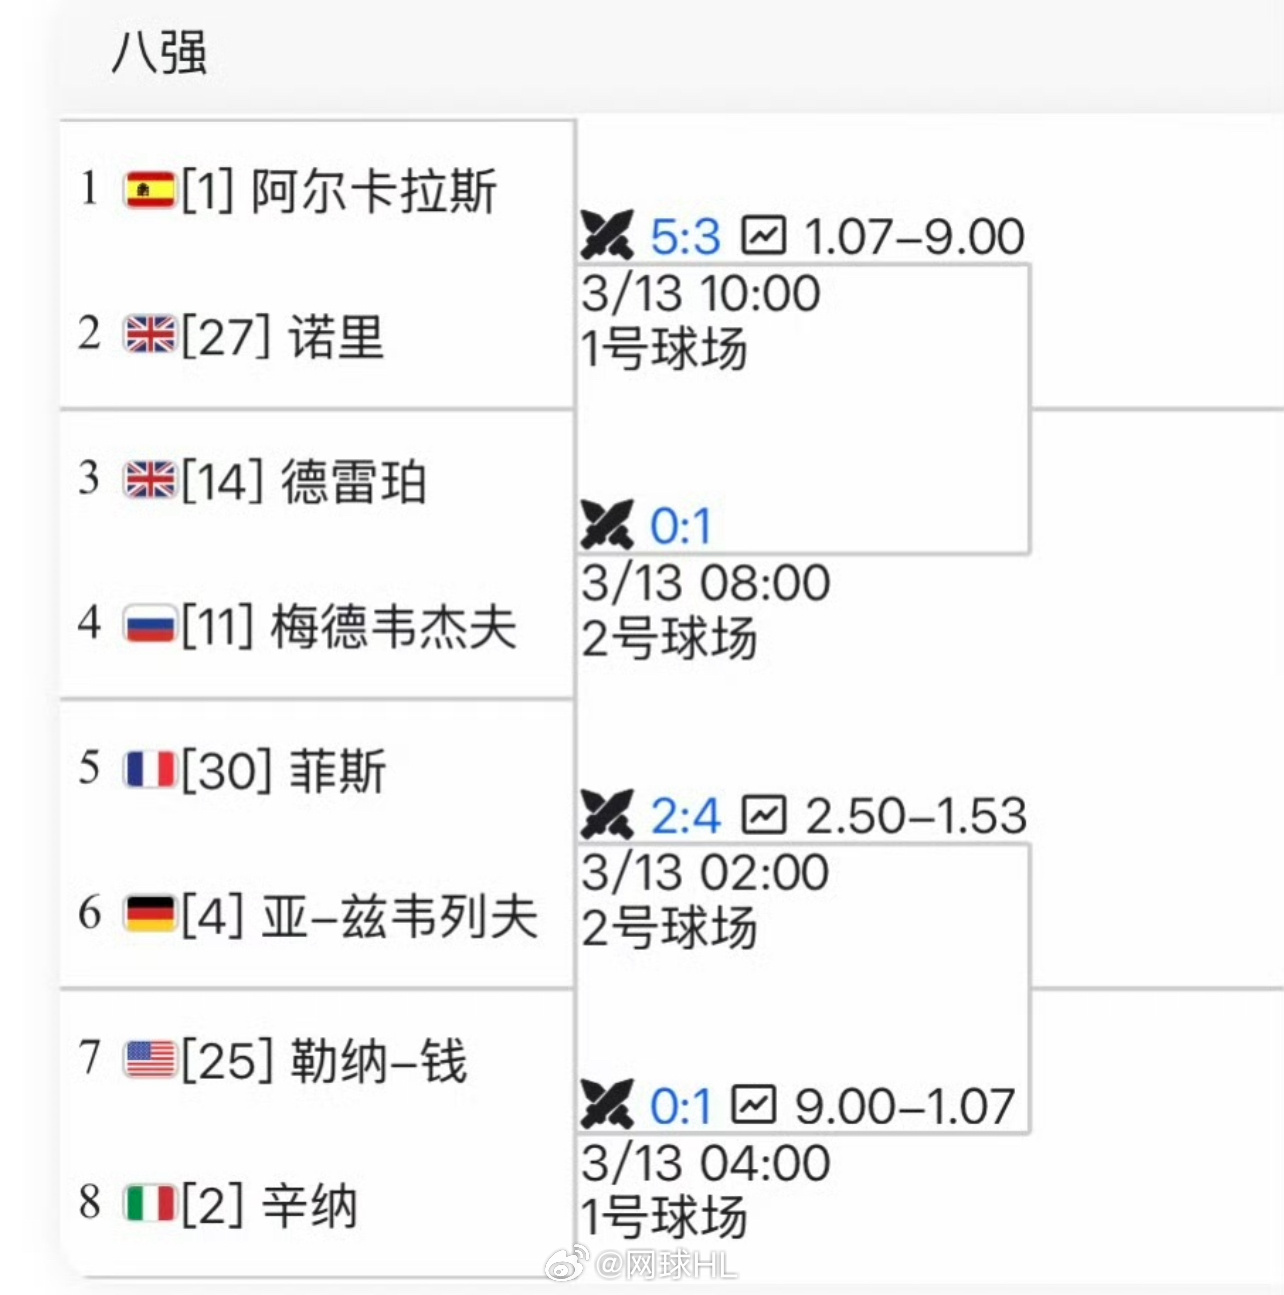Click the 八强 round header
The image size is (1284, 1295).
(159, 52)
